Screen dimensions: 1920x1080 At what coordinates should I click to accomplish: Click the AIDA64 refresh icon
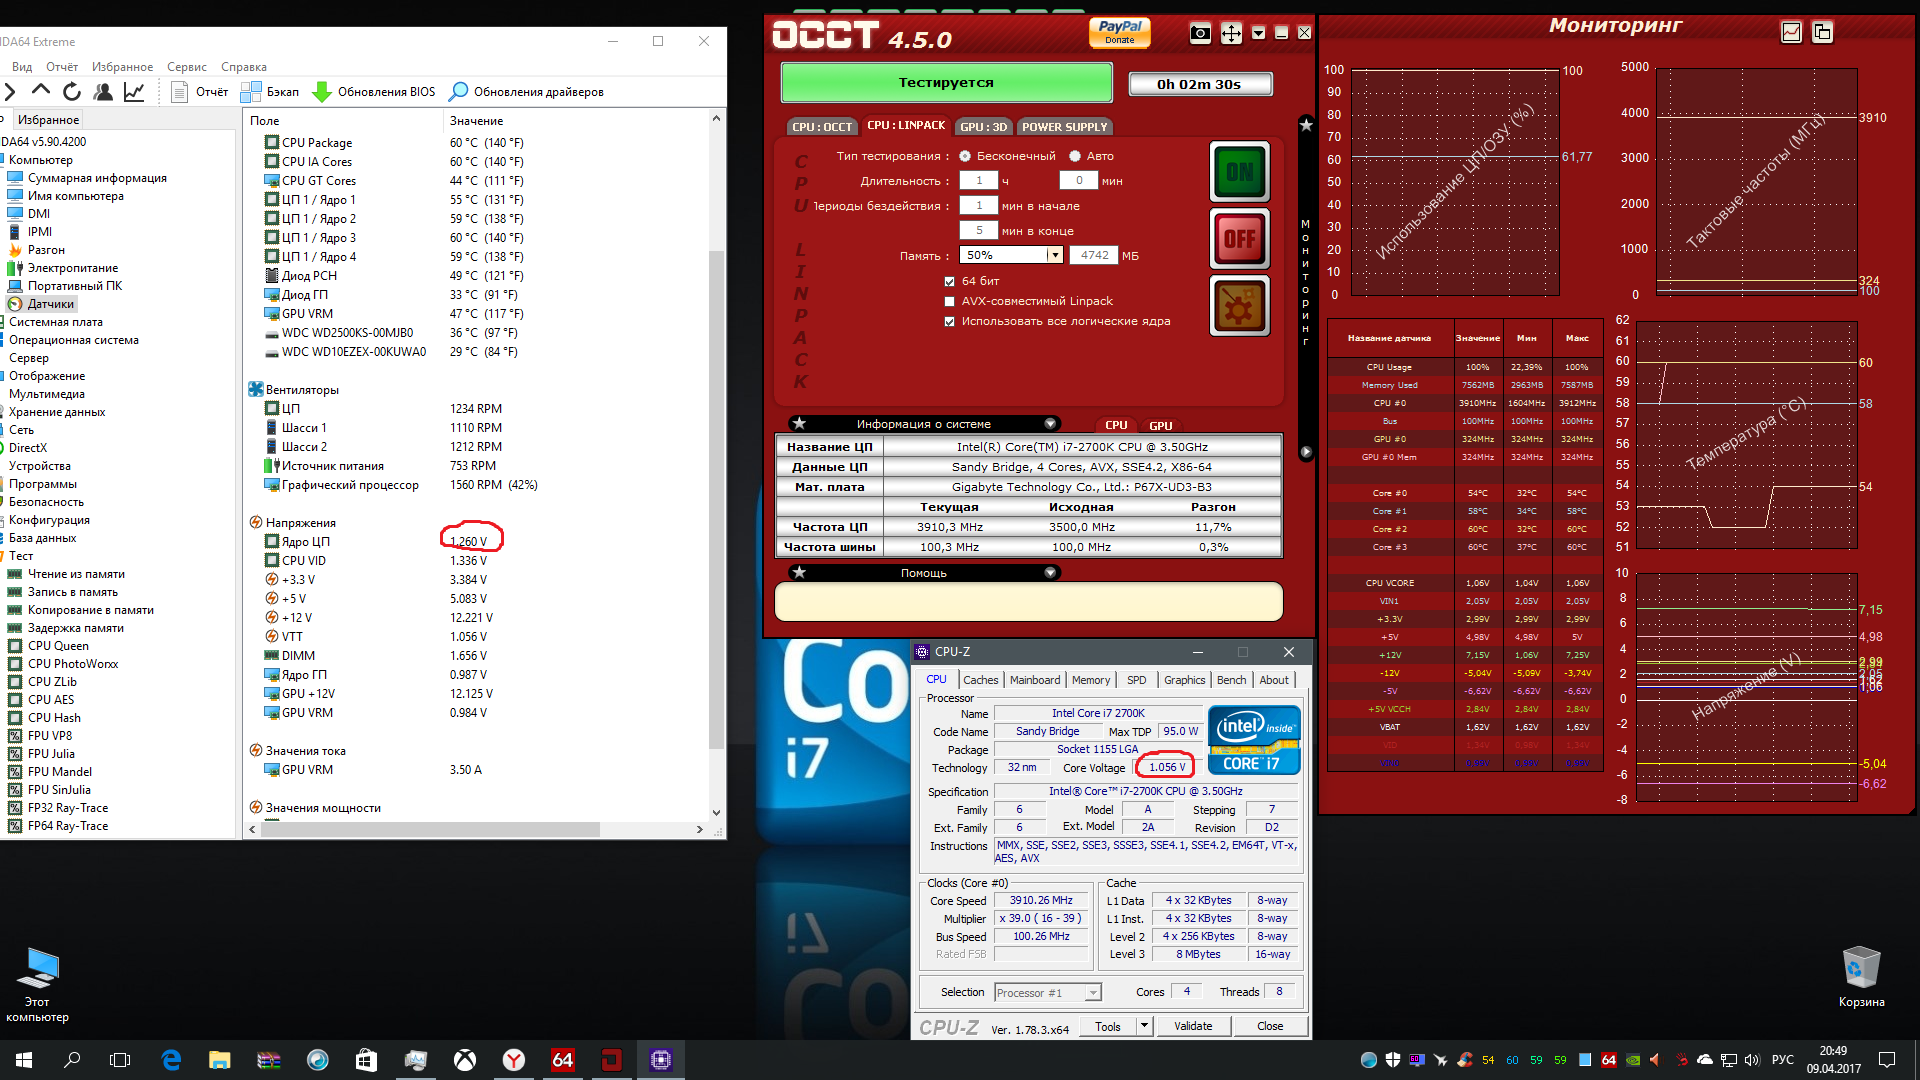(x=72, y=92)
